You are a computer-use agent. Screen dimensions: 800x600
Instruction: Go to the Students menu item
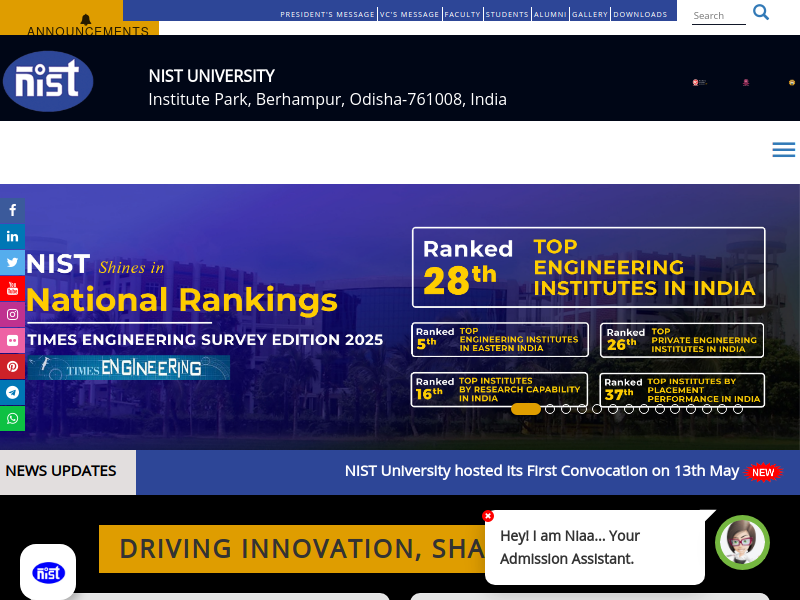[x=507, y=14]
